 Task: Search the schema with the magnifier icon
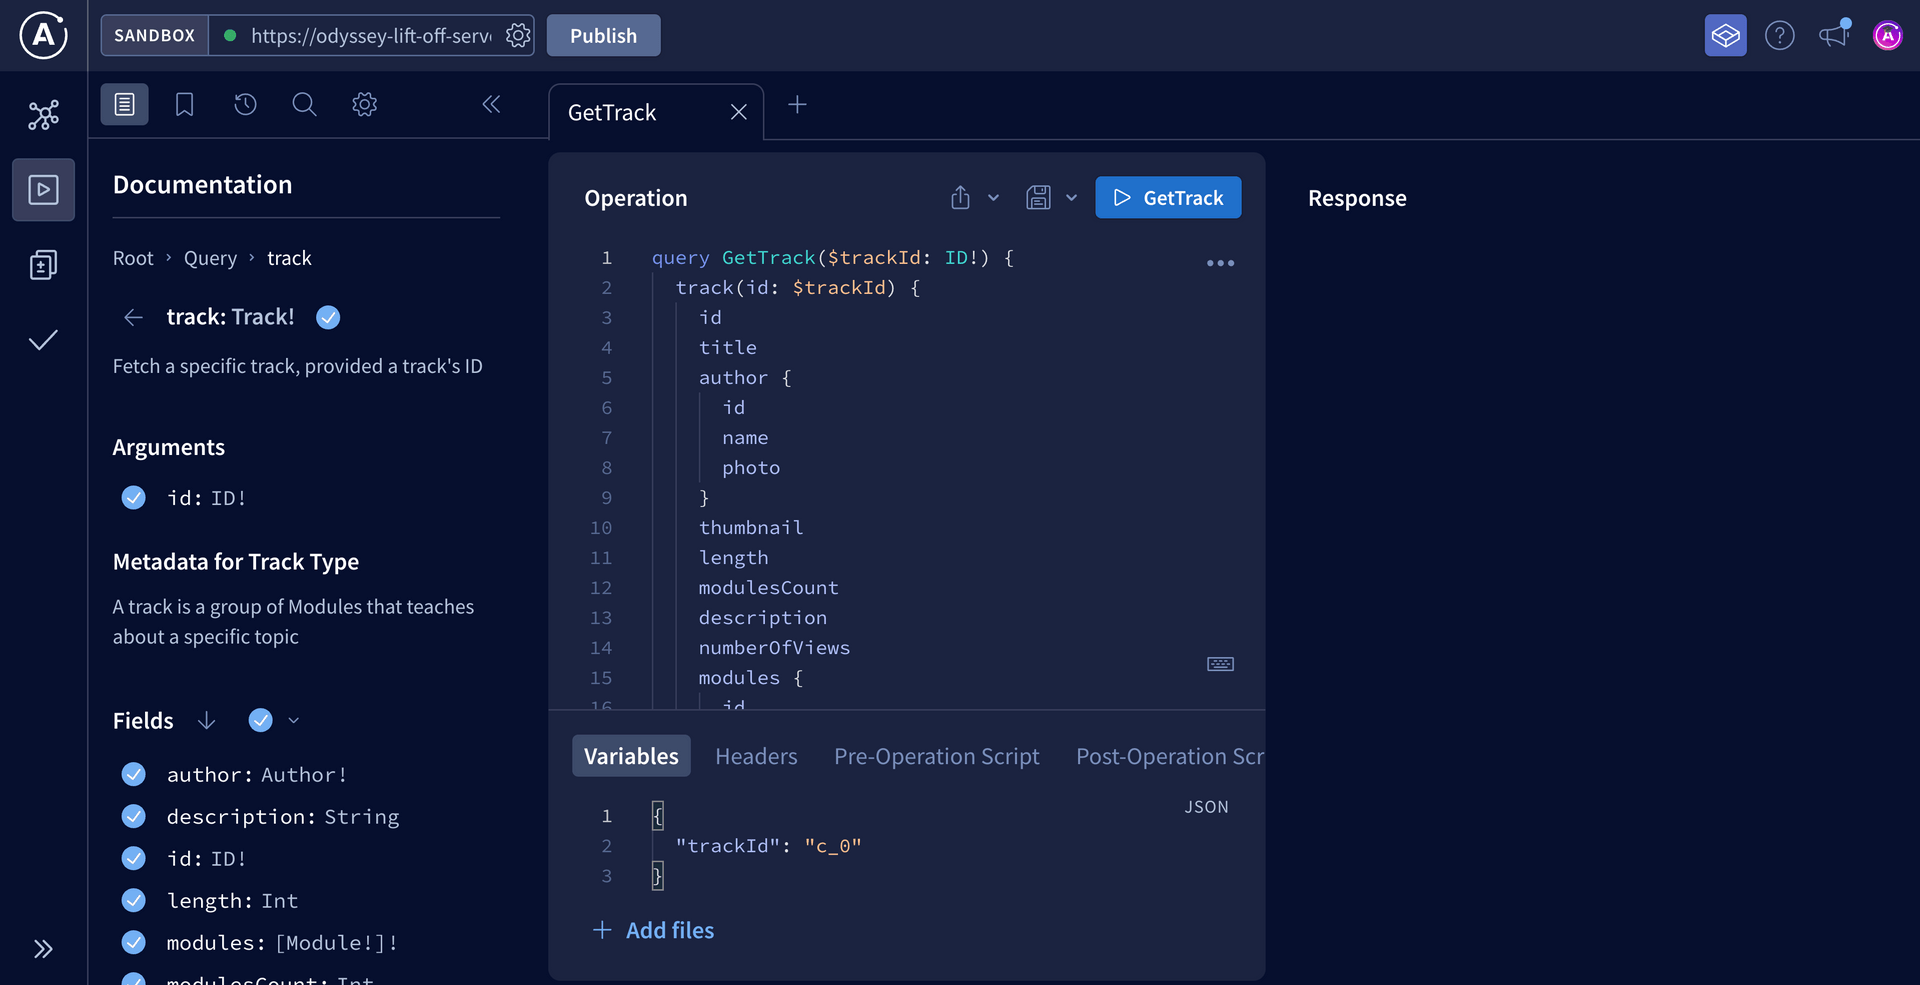(304, 104)
